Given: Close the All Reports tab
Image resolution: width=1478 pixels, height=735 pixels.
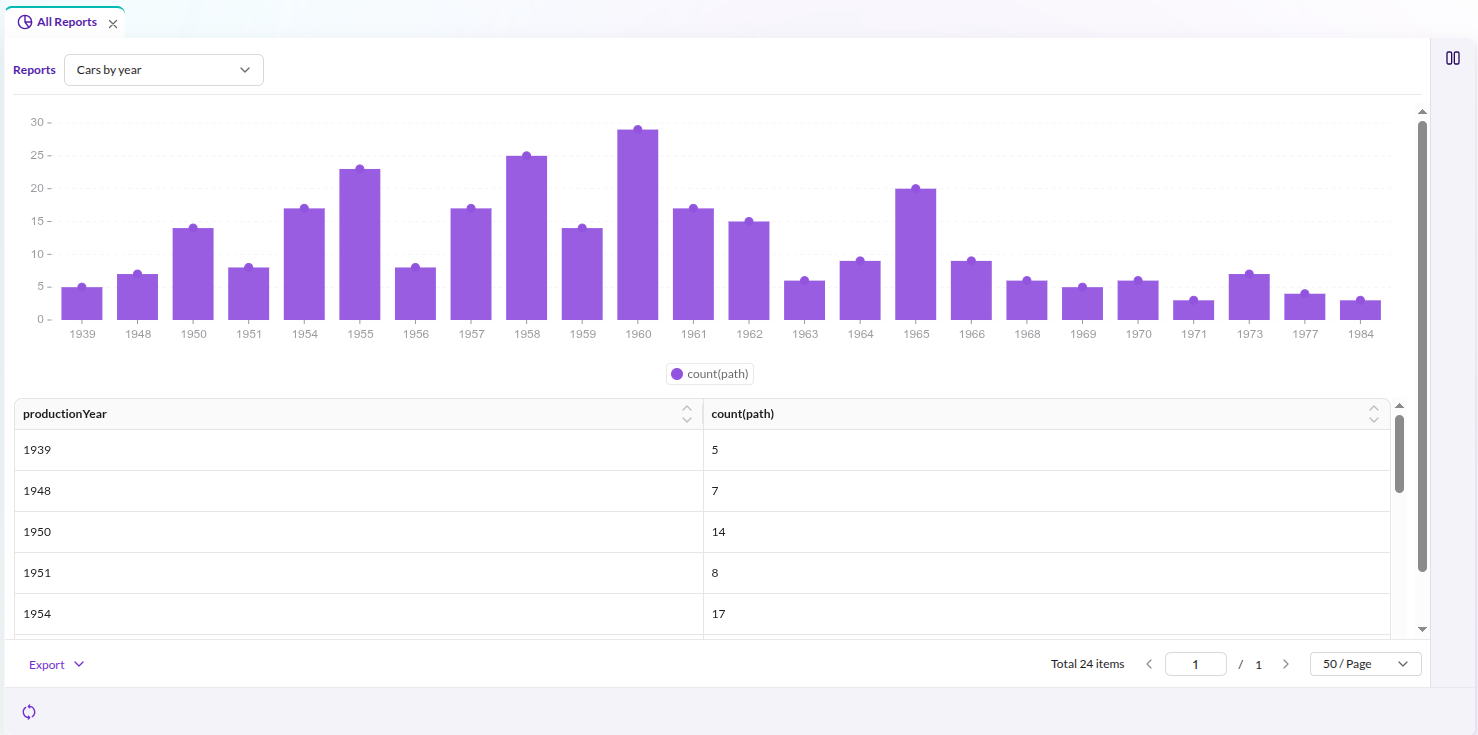Looking at the screenshot, I should 113,23.
